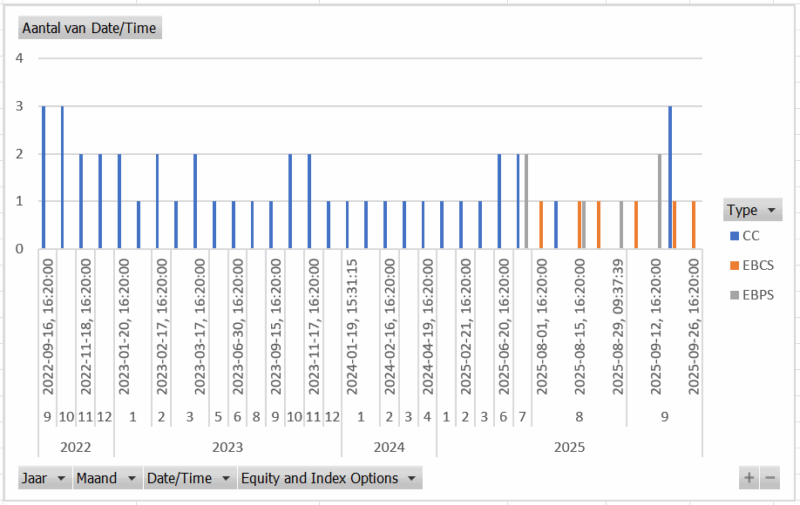This screenshot has height=505, width=800.
Task: Click the plus expand field button
Action: 749,478
